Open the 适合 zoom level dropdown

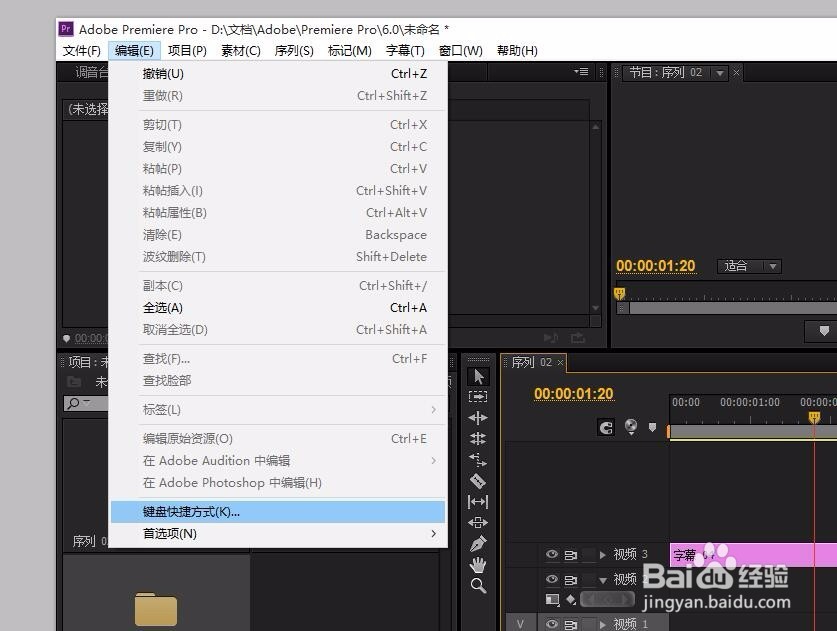click(749, 266)
